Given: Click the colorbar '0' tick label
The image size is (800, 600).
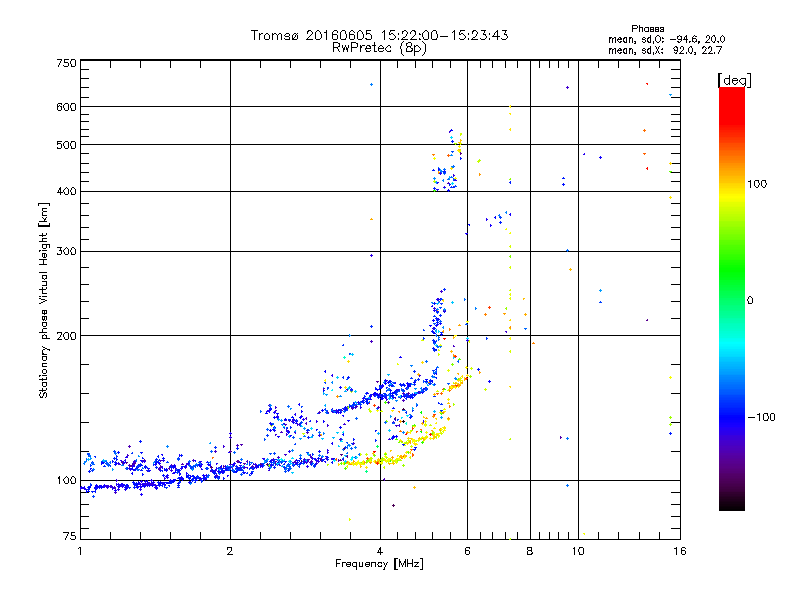Looking at the screenshot, I should click(749, 300).
